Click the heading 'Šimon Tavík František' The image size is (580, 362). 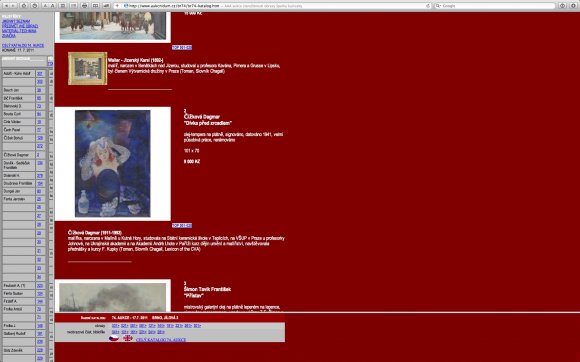[207, 289]
